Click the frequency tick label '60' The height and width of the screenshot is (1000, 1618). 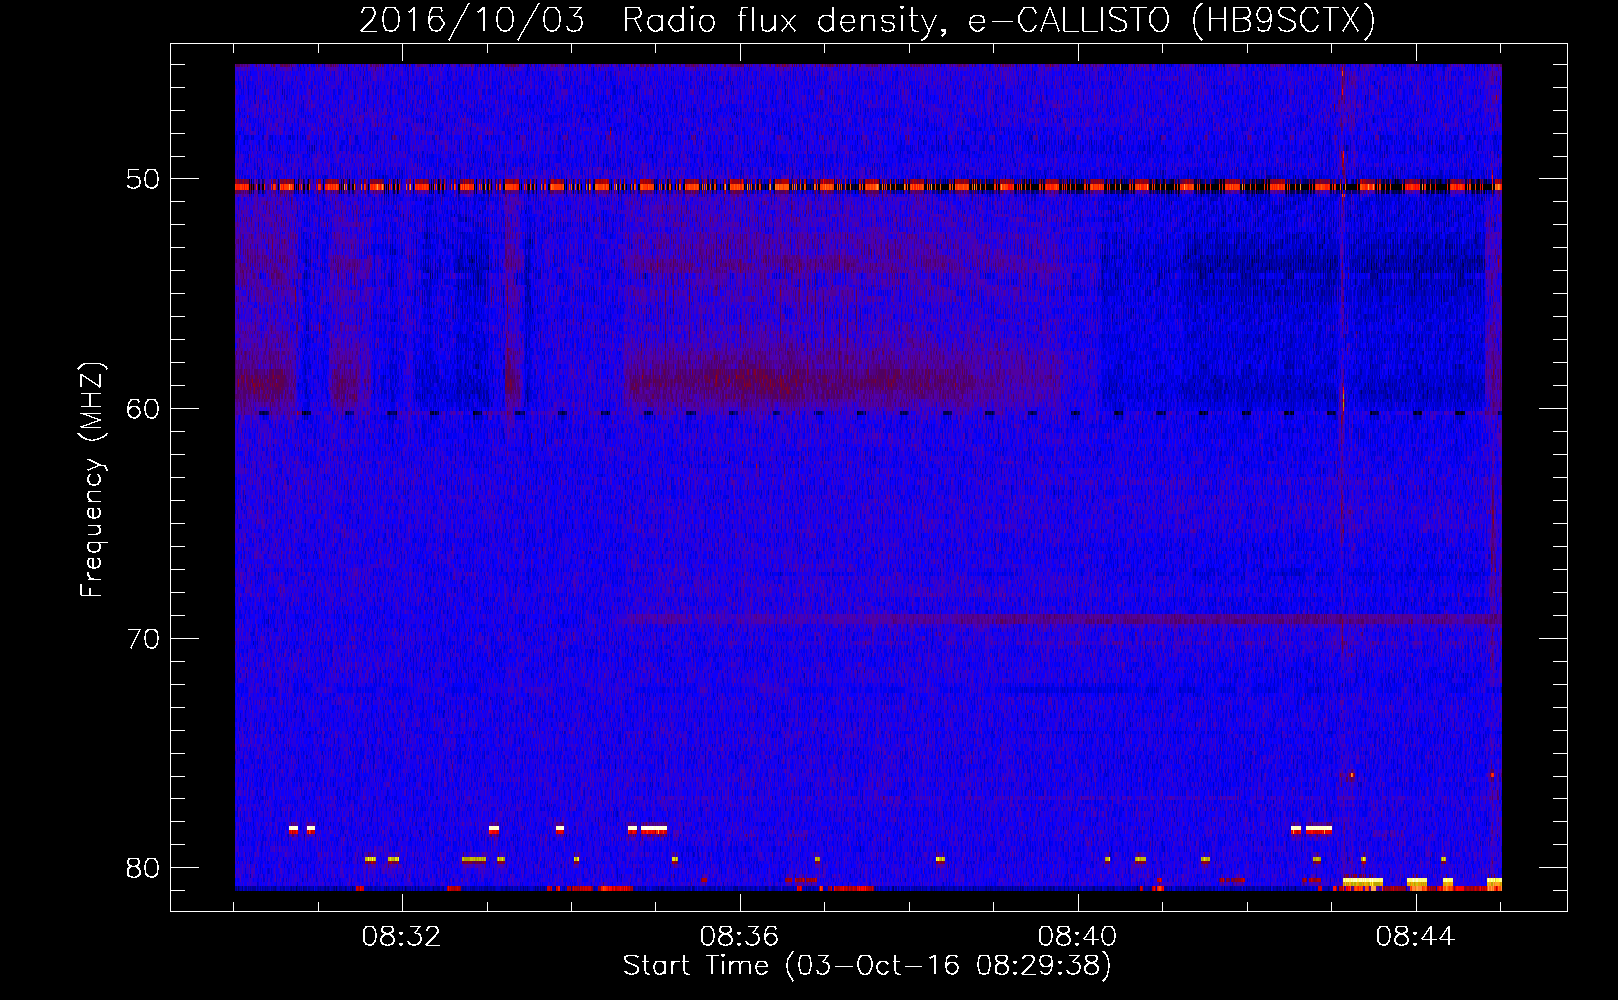(143, 409)
